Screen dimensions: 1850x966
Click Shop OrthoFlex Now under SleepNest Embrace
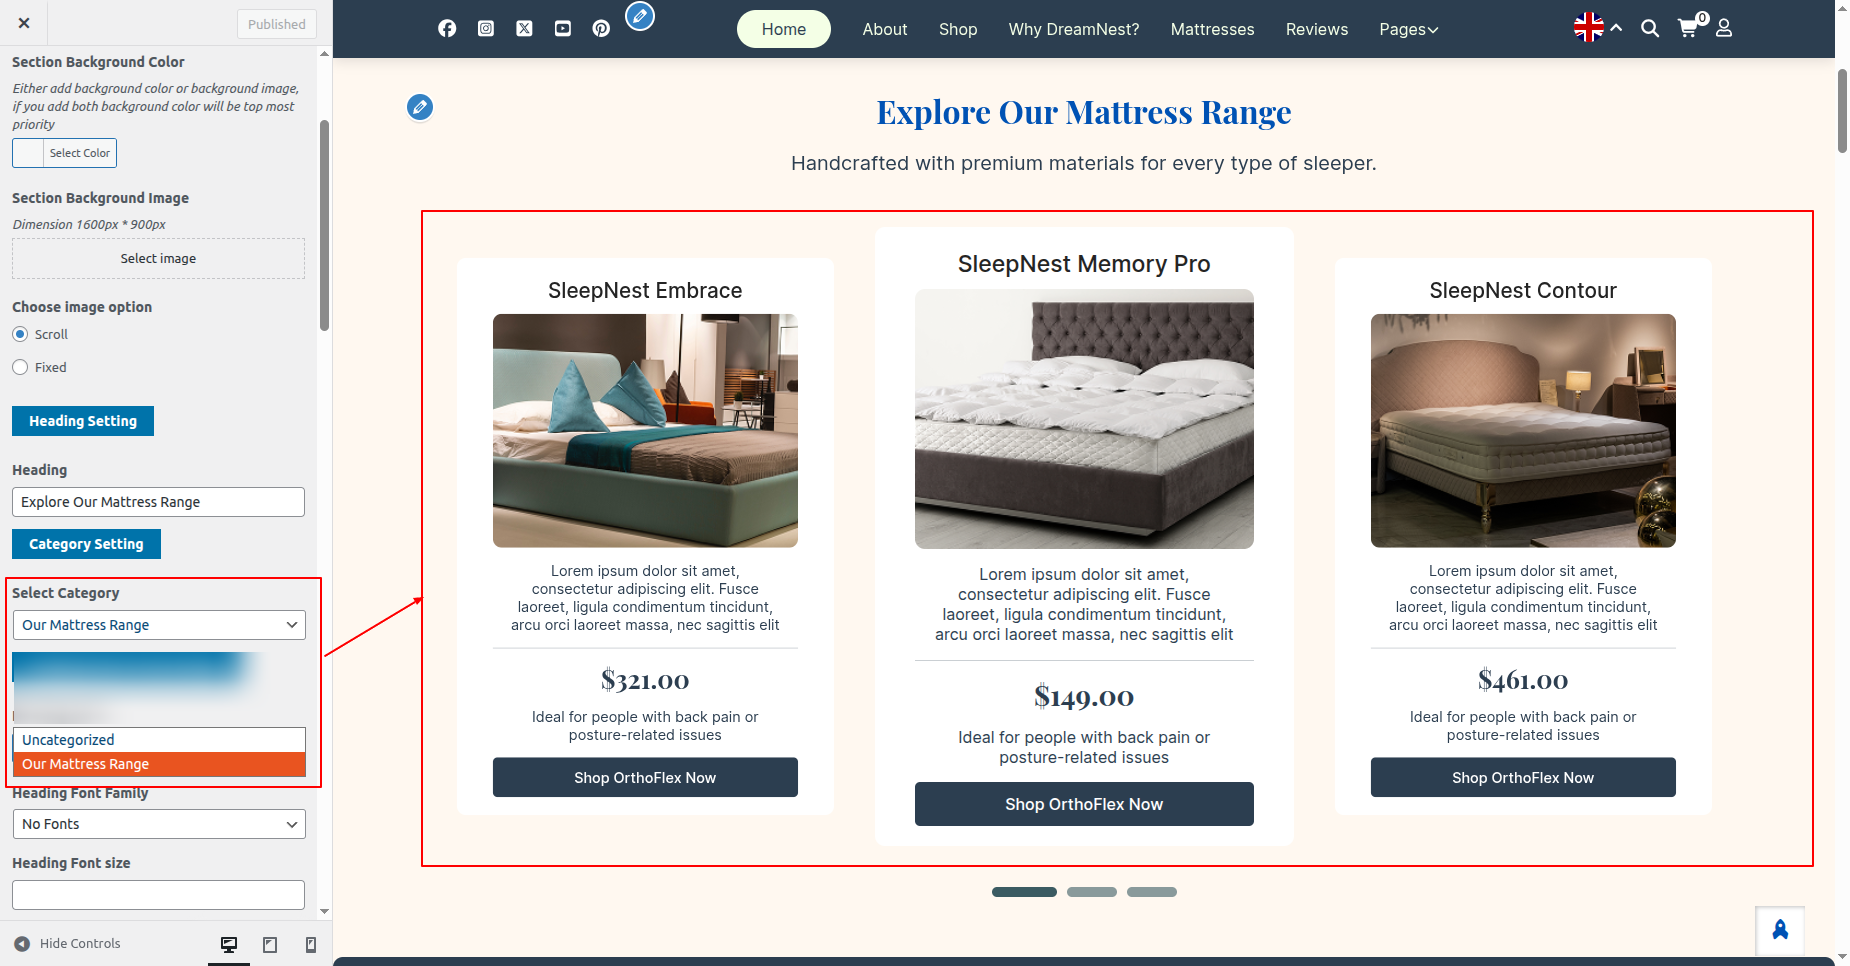click(x=645, y=777)
